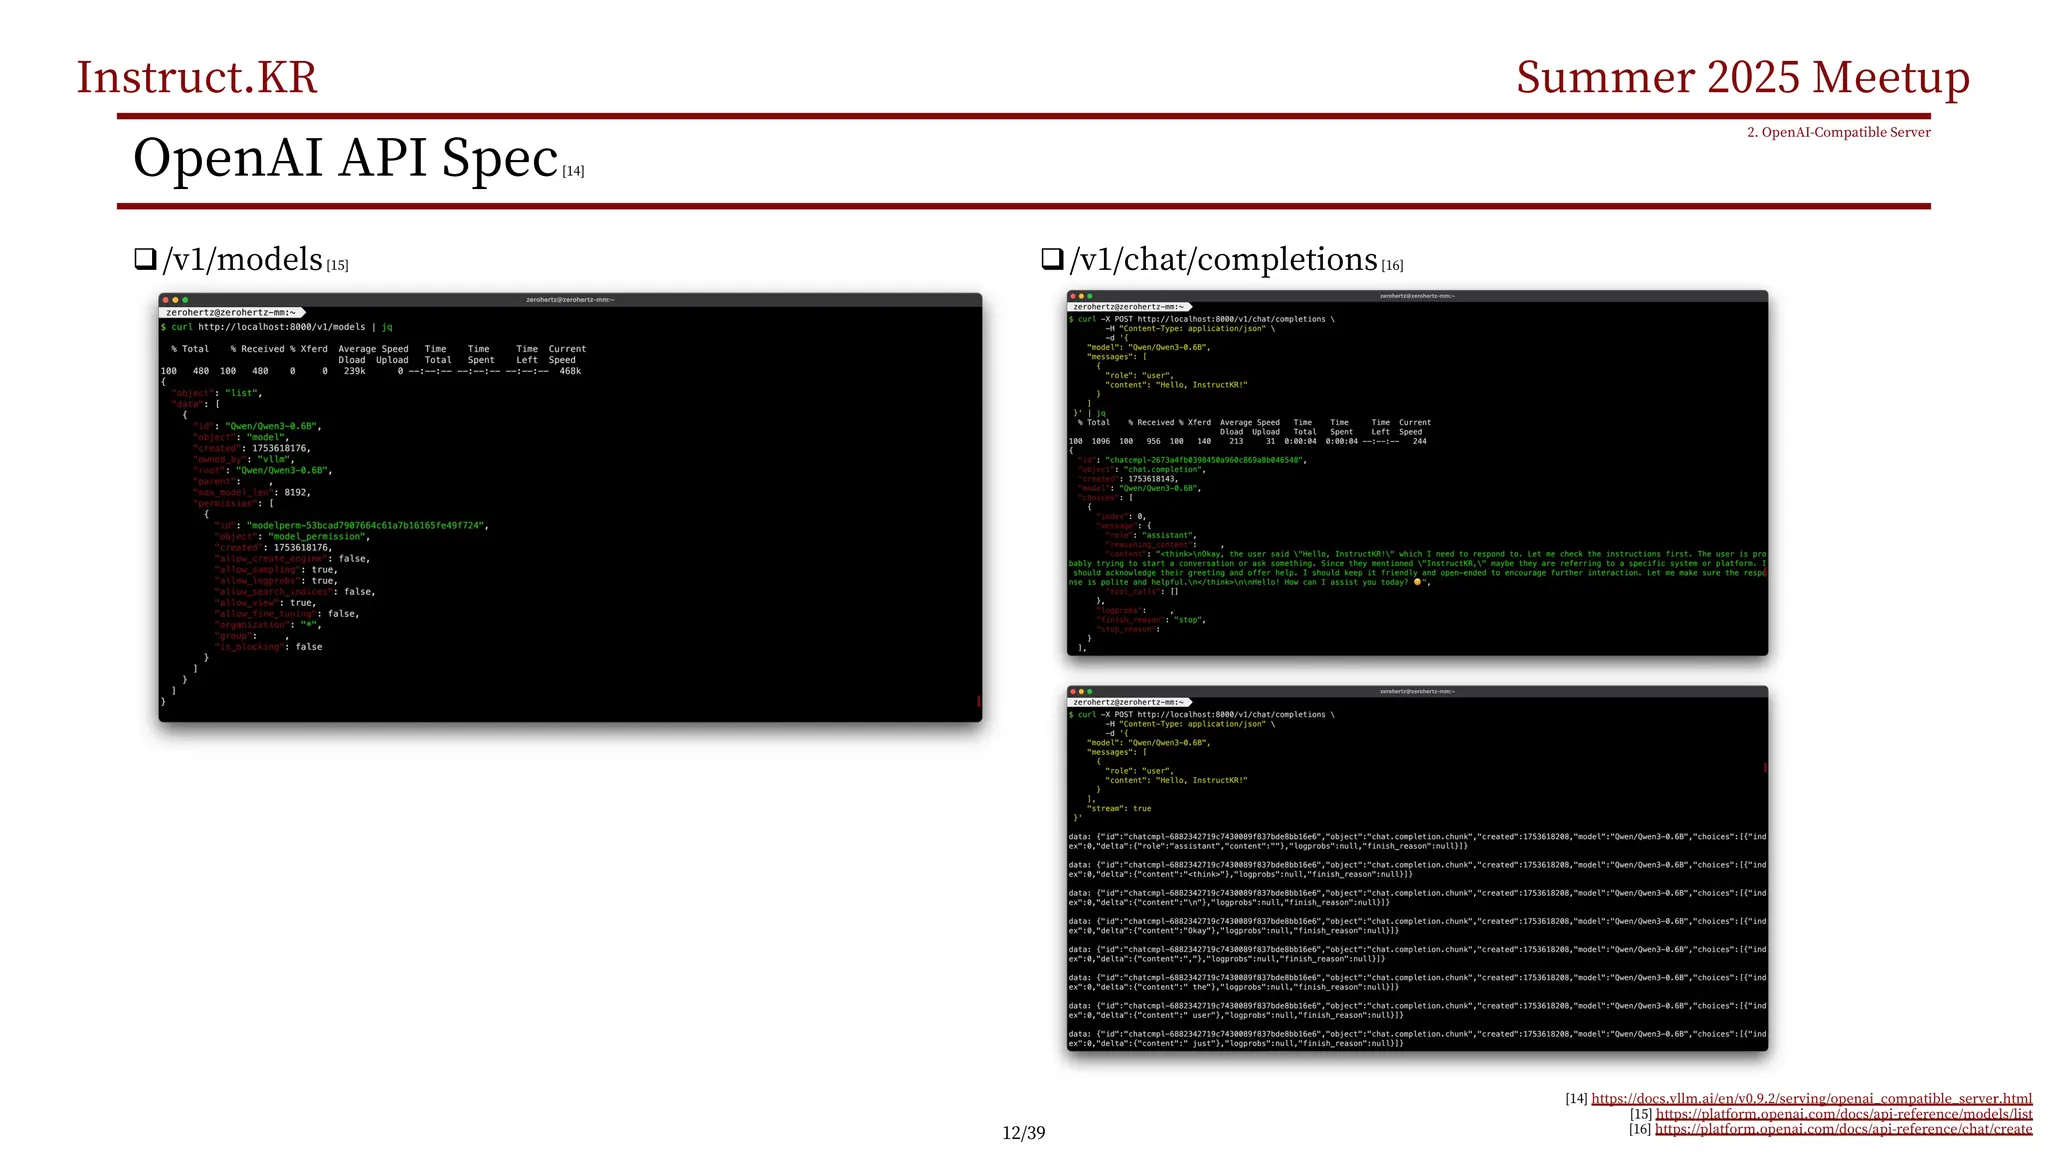This screenshot has width=2048, height=1152.
Task: Click the /v1/models heading
Action: (242, 259)
